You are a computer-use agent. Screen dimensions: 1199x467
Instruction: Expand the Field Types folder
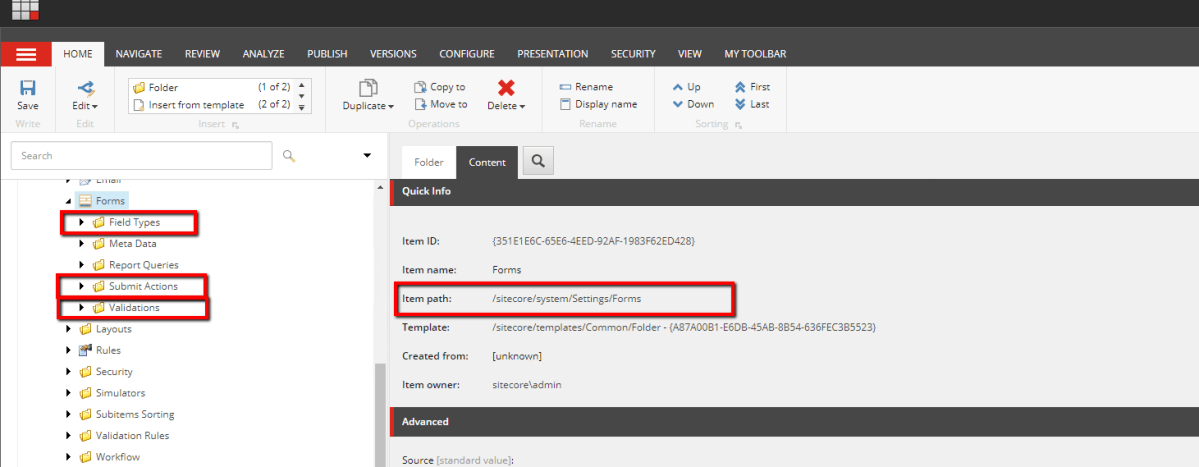point(82,222)
